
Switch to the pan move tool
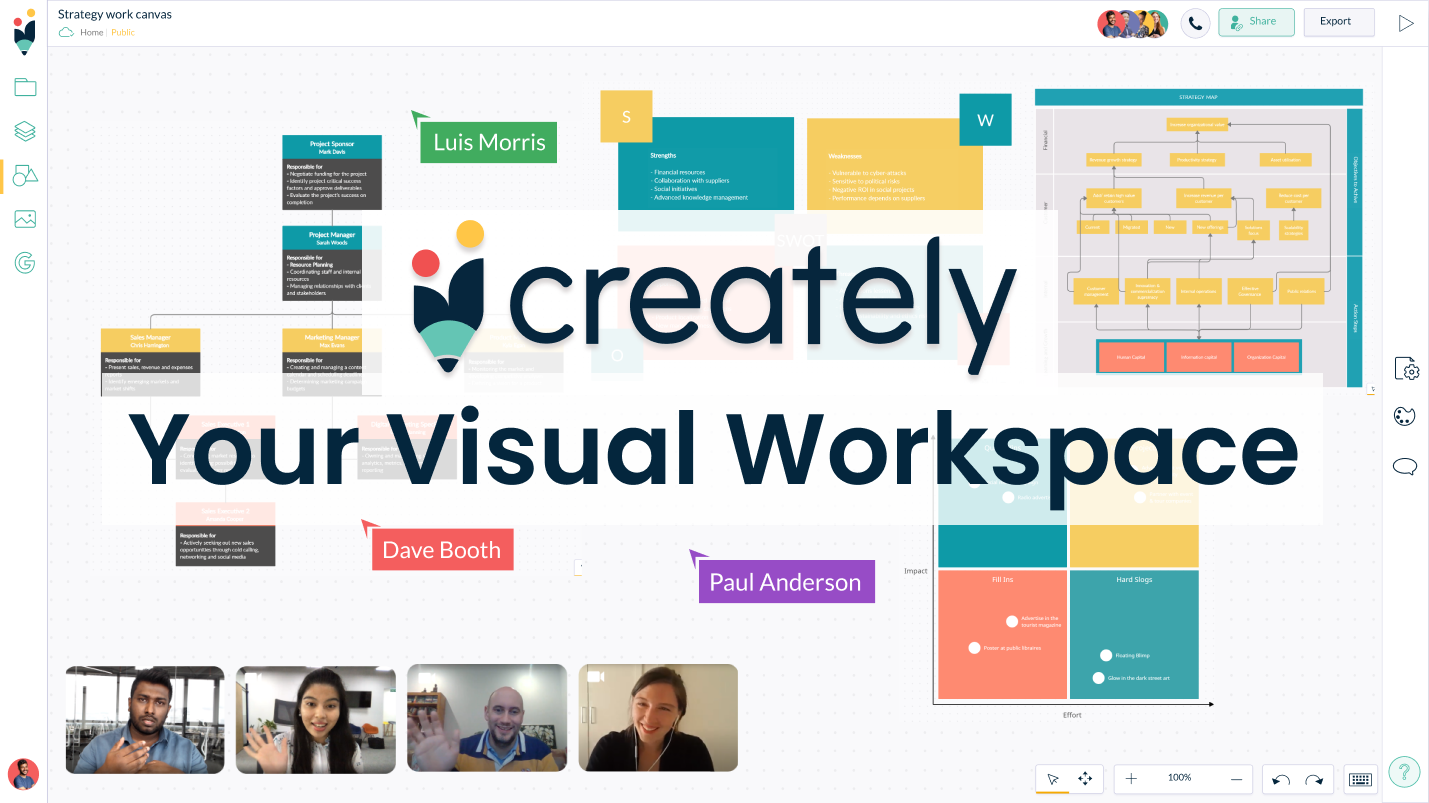[1085, 778]
